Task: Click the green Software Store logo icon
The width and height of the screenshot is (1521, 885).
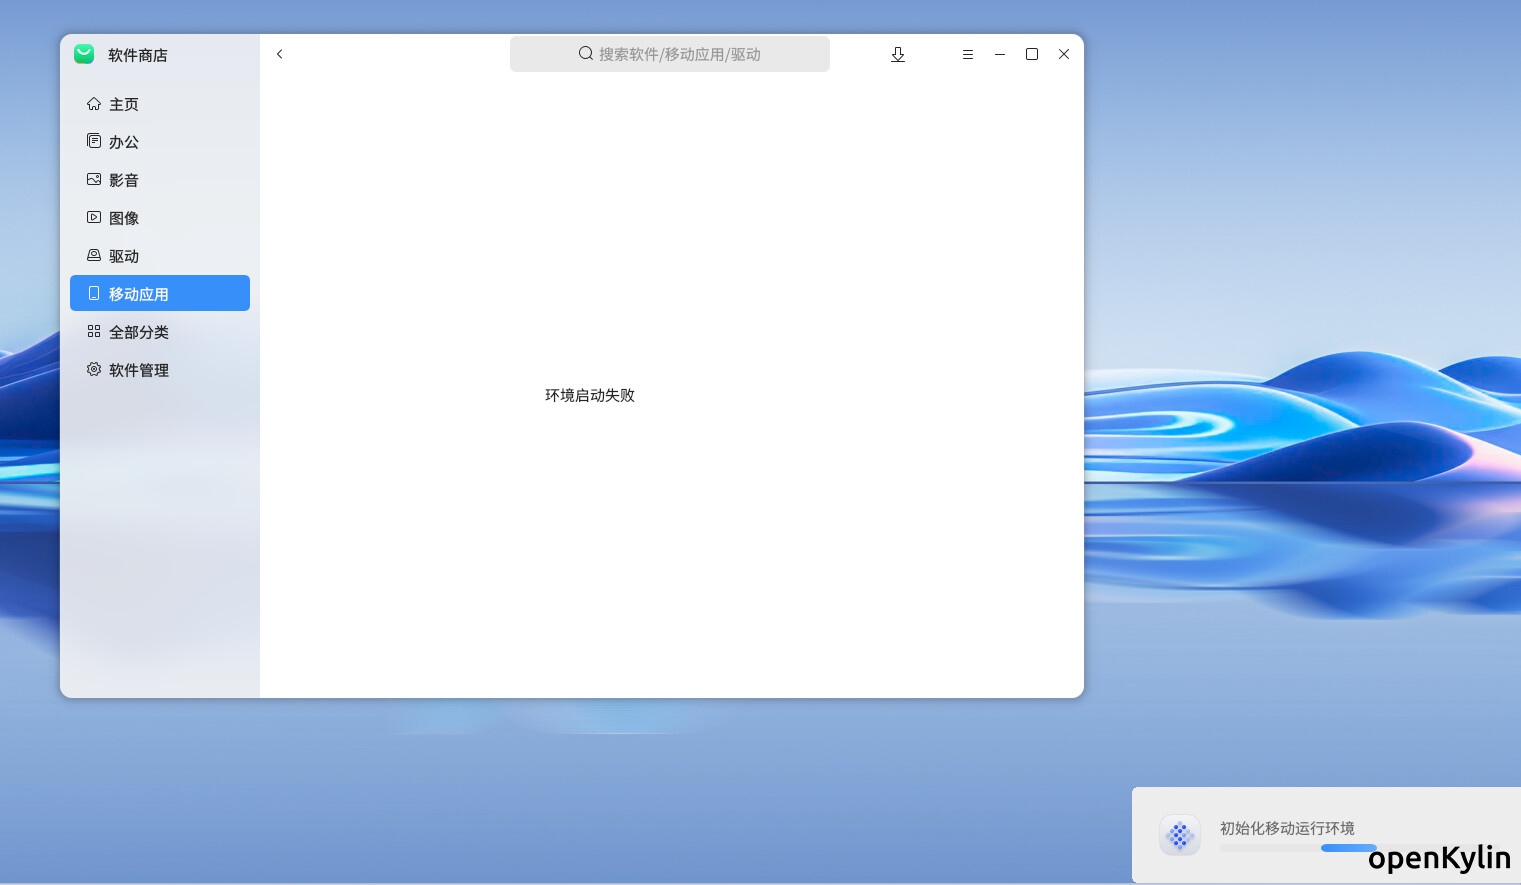Action: 84,54
